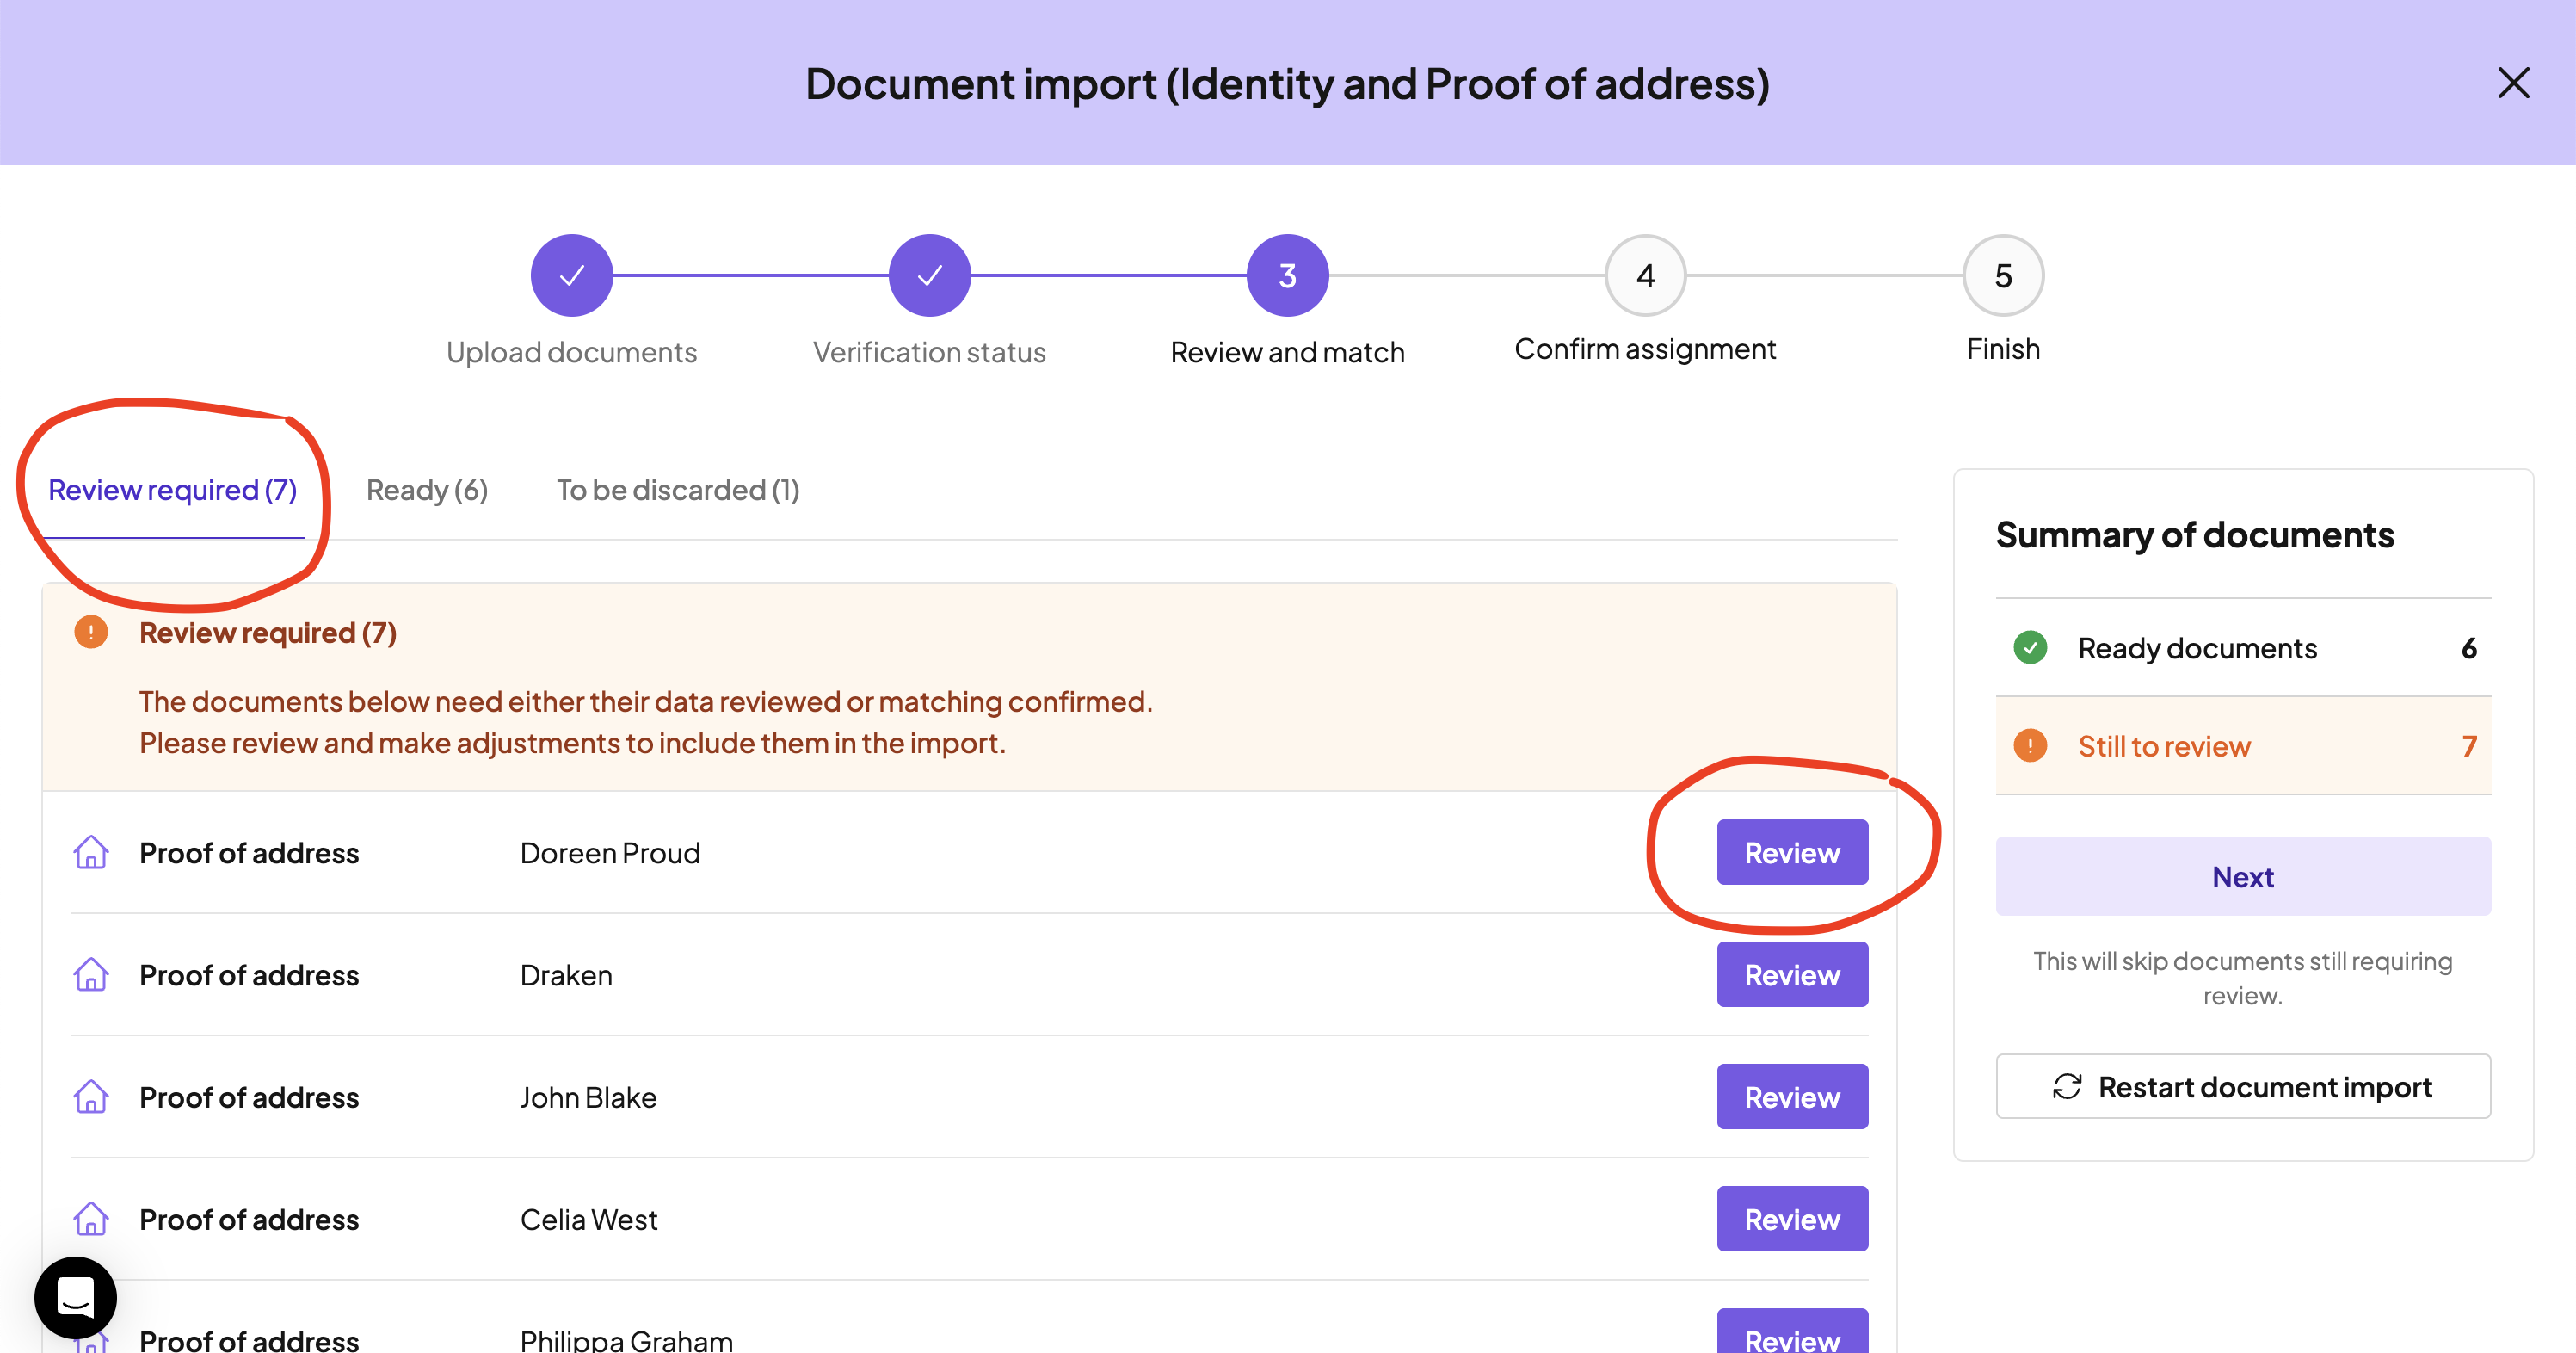The image size is (2576, 1353).
Task: Open the To be discarded (1) tab
Action: (677, 490)
